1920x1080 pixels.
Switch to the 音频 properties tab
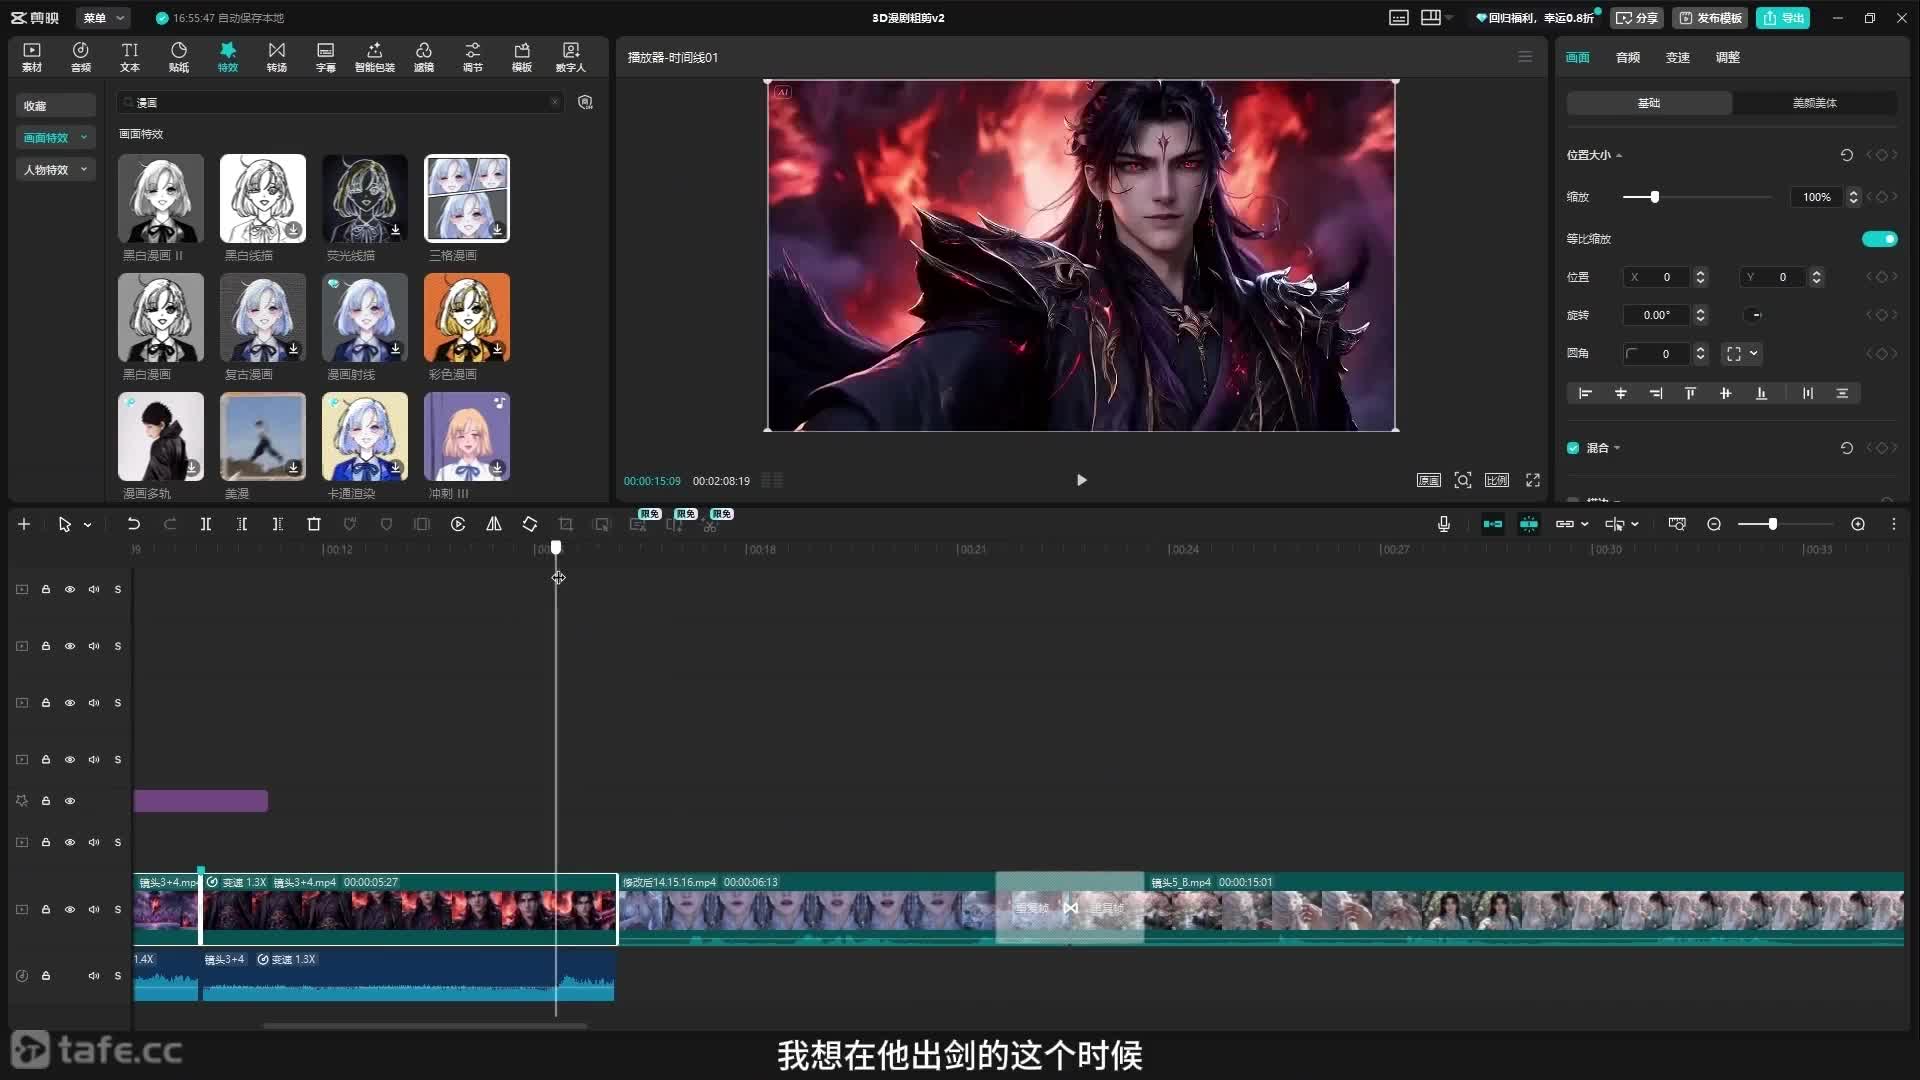[x=1627, y=57]
